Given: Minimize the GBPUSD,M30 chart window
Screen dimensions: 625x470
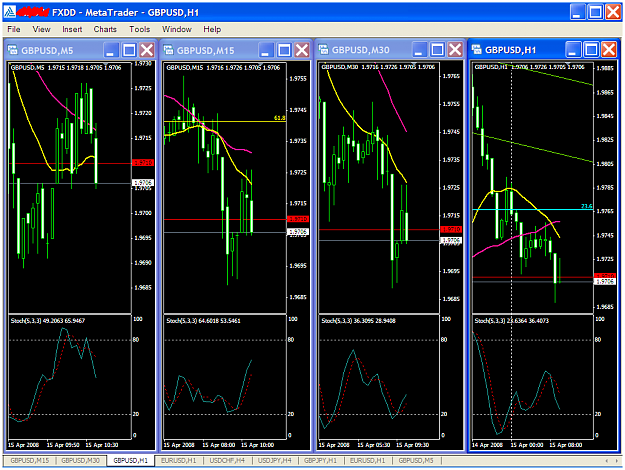Looking at the screenshot, I should point(419,50).
